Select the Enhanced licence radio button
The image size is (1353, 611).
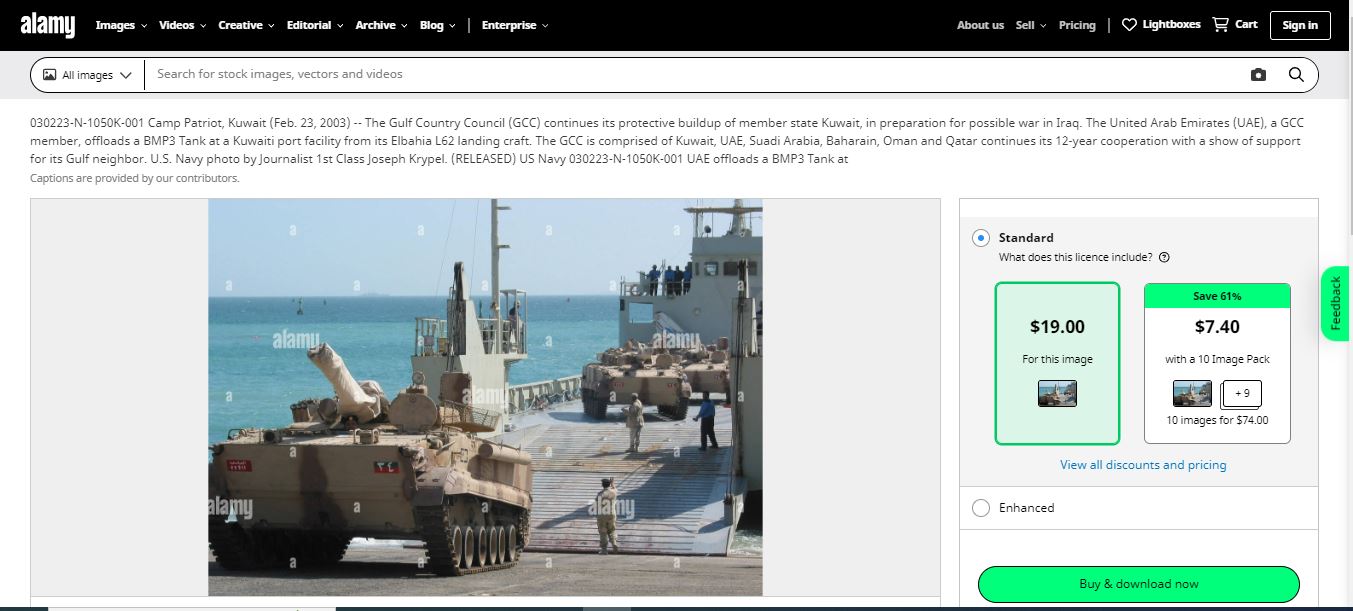click(x=981, y=508)
